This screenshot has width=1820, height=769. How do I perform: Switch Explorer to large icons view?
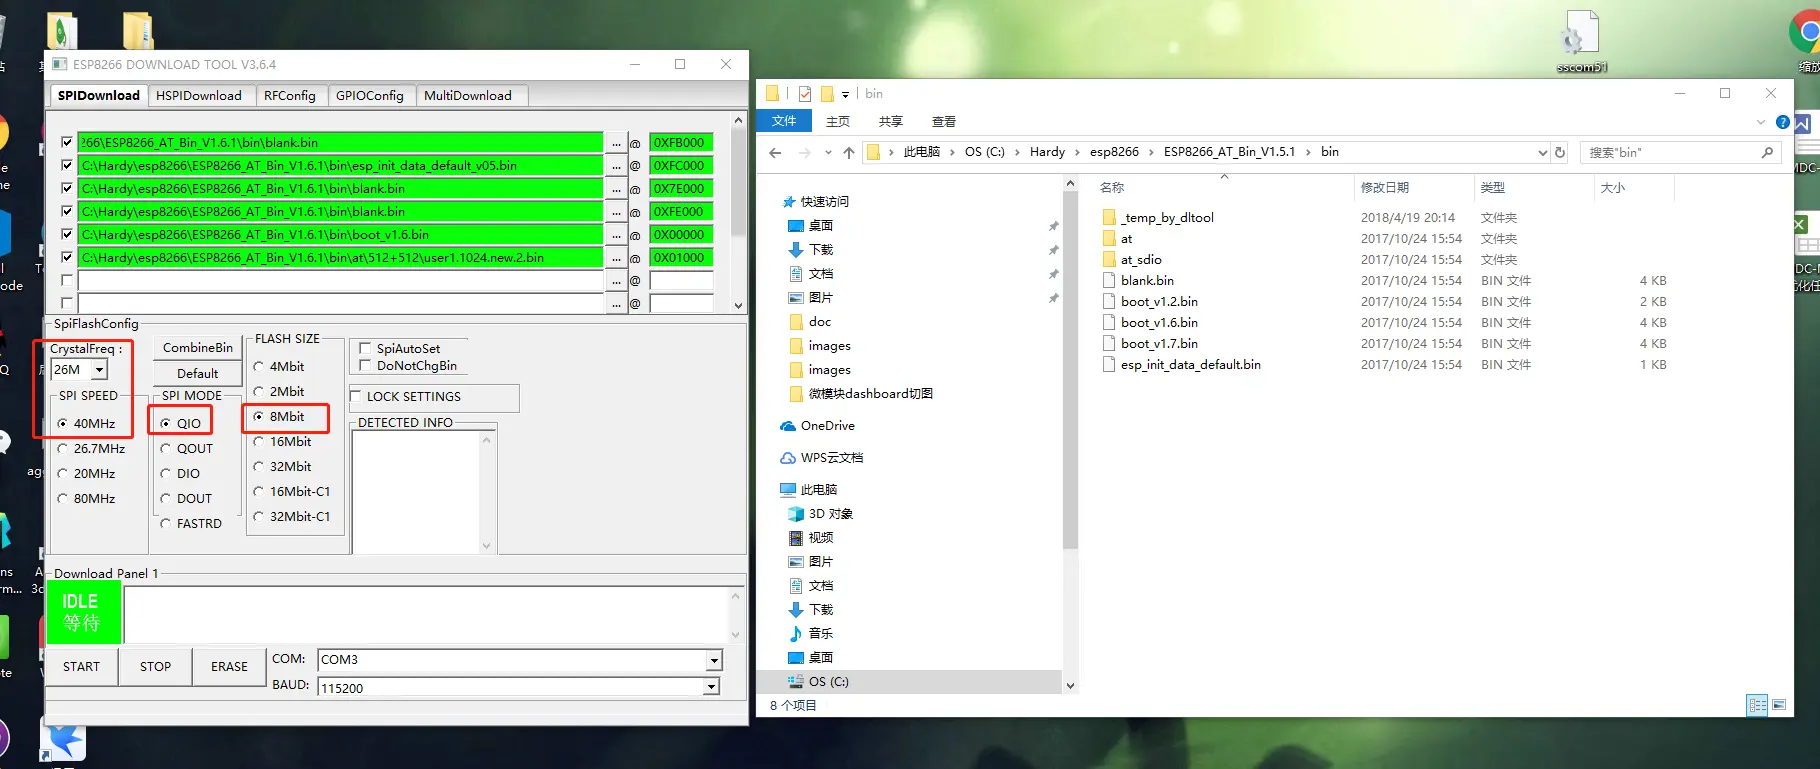(1779, 705)
